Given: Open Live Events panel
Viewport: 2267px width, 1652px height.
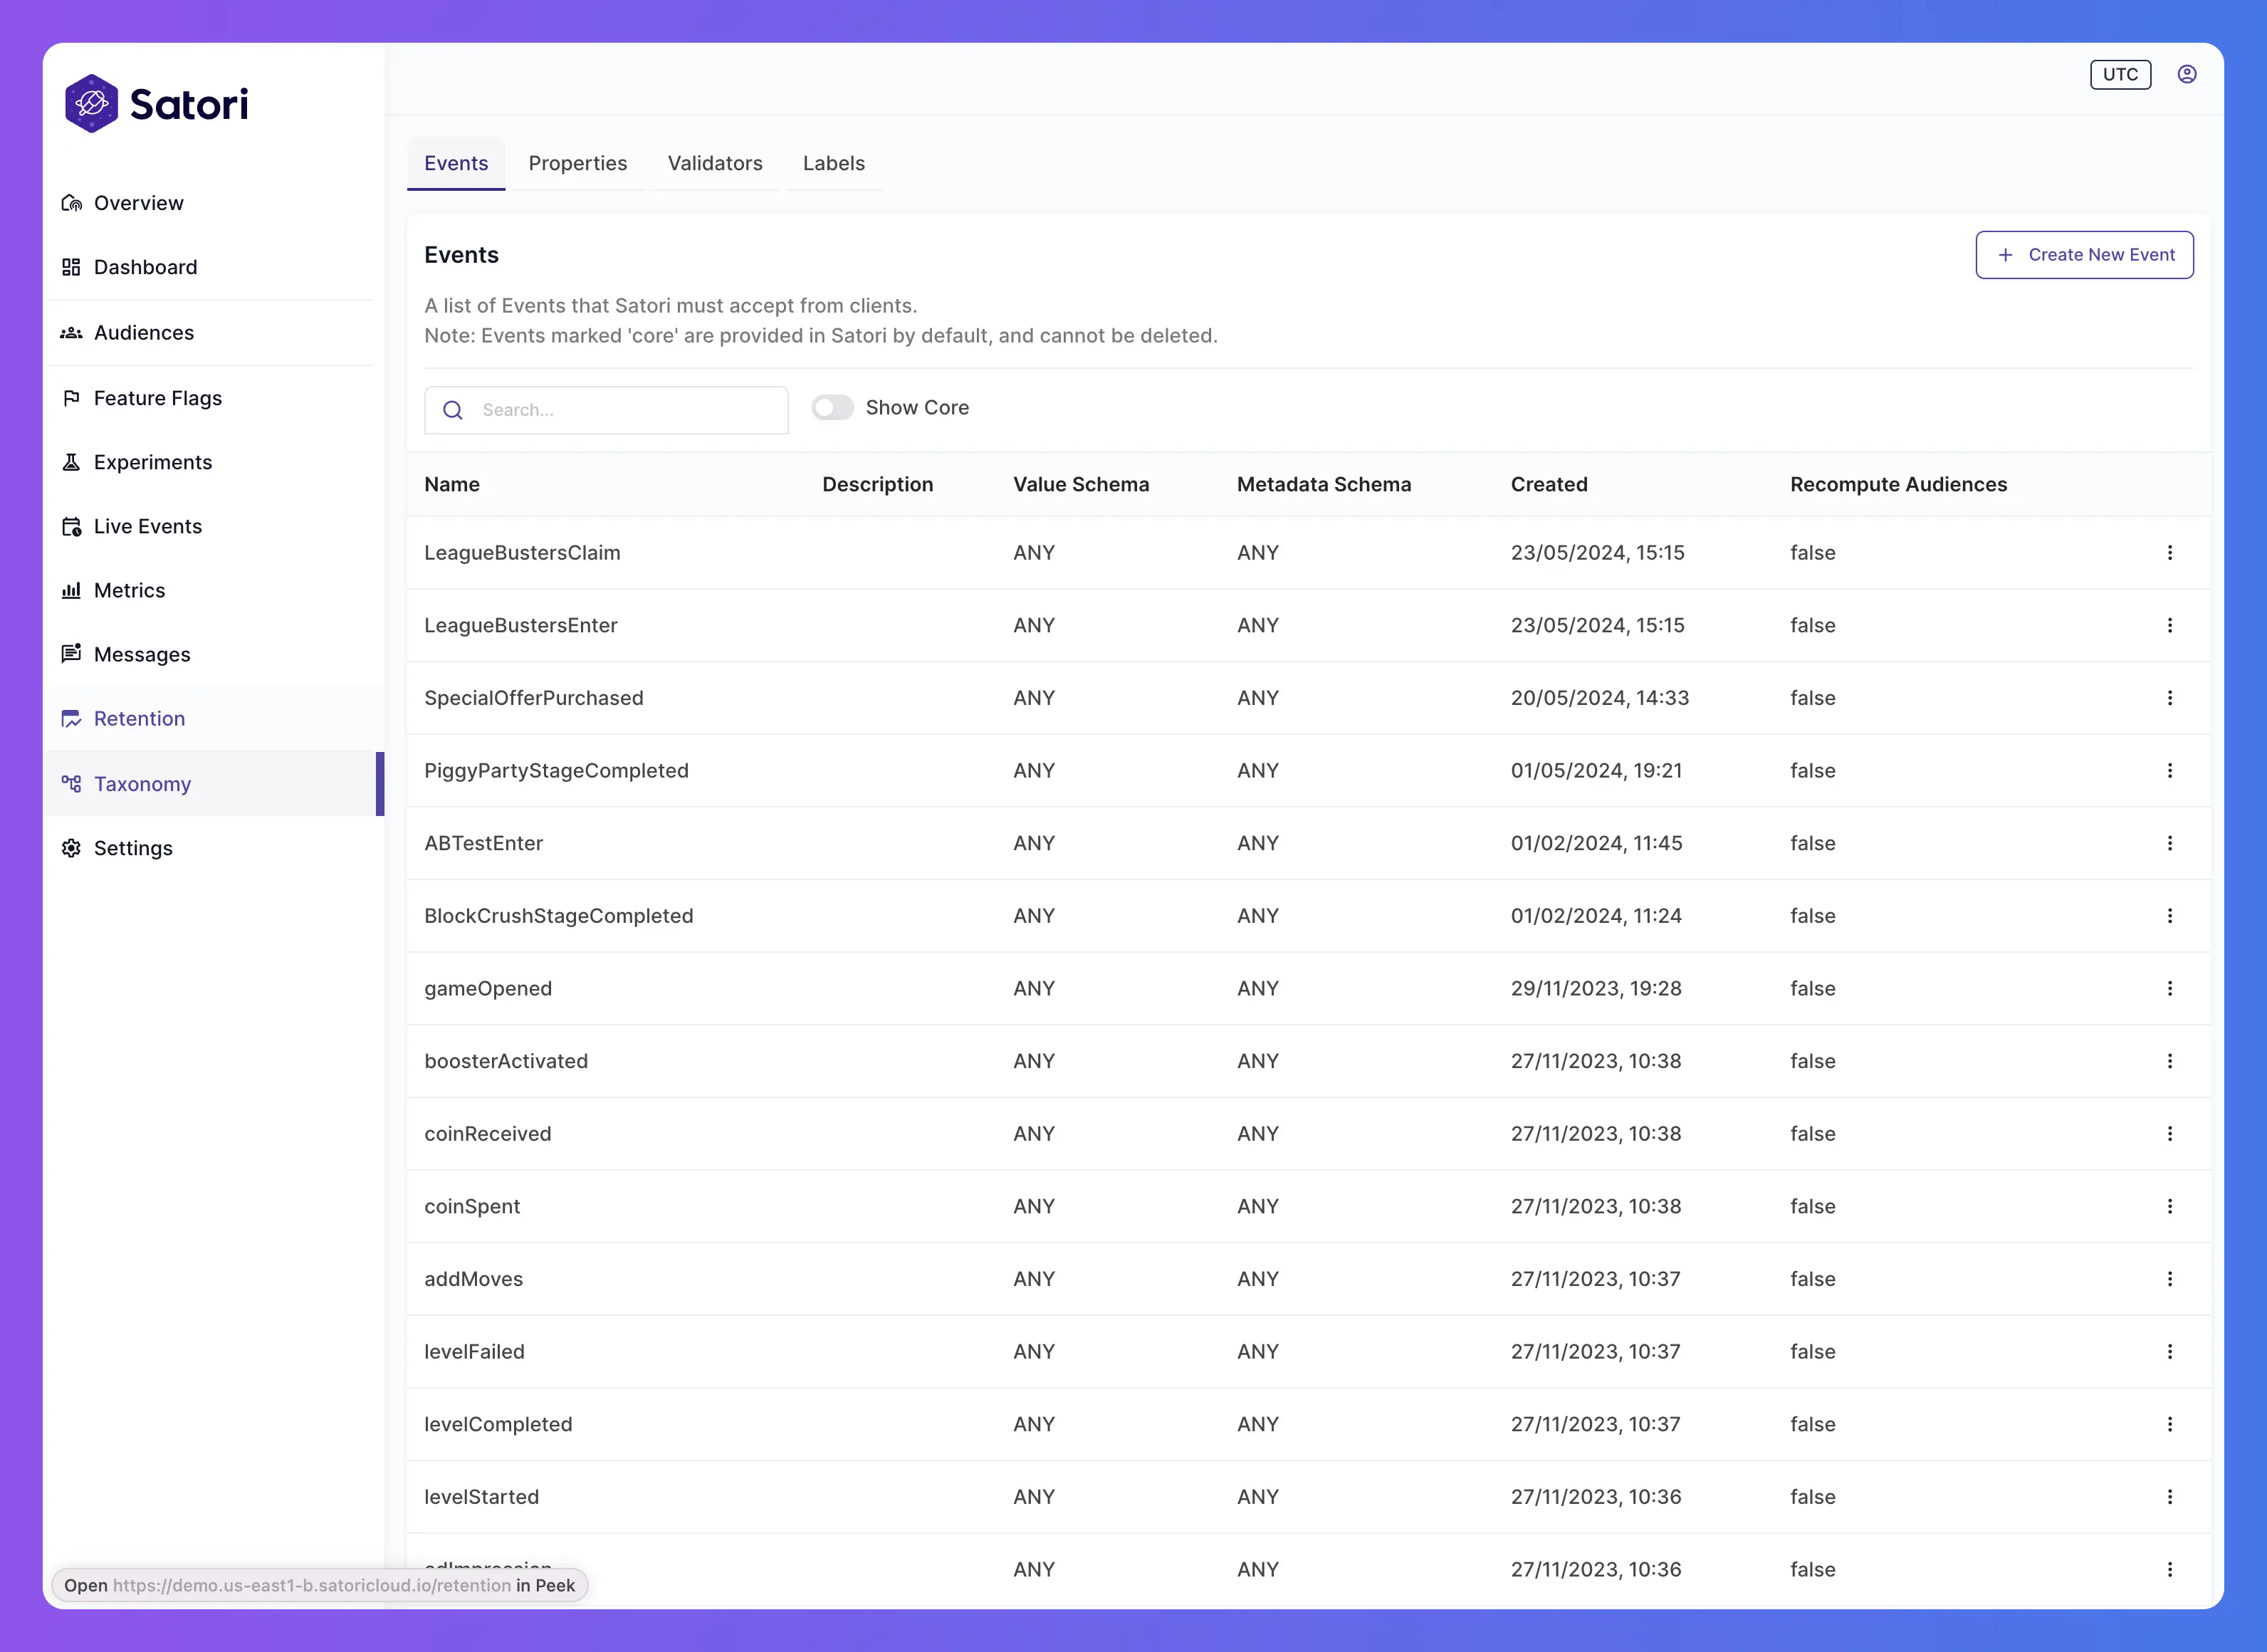Looking at the screenshot, I should click(x=148, y=525).
